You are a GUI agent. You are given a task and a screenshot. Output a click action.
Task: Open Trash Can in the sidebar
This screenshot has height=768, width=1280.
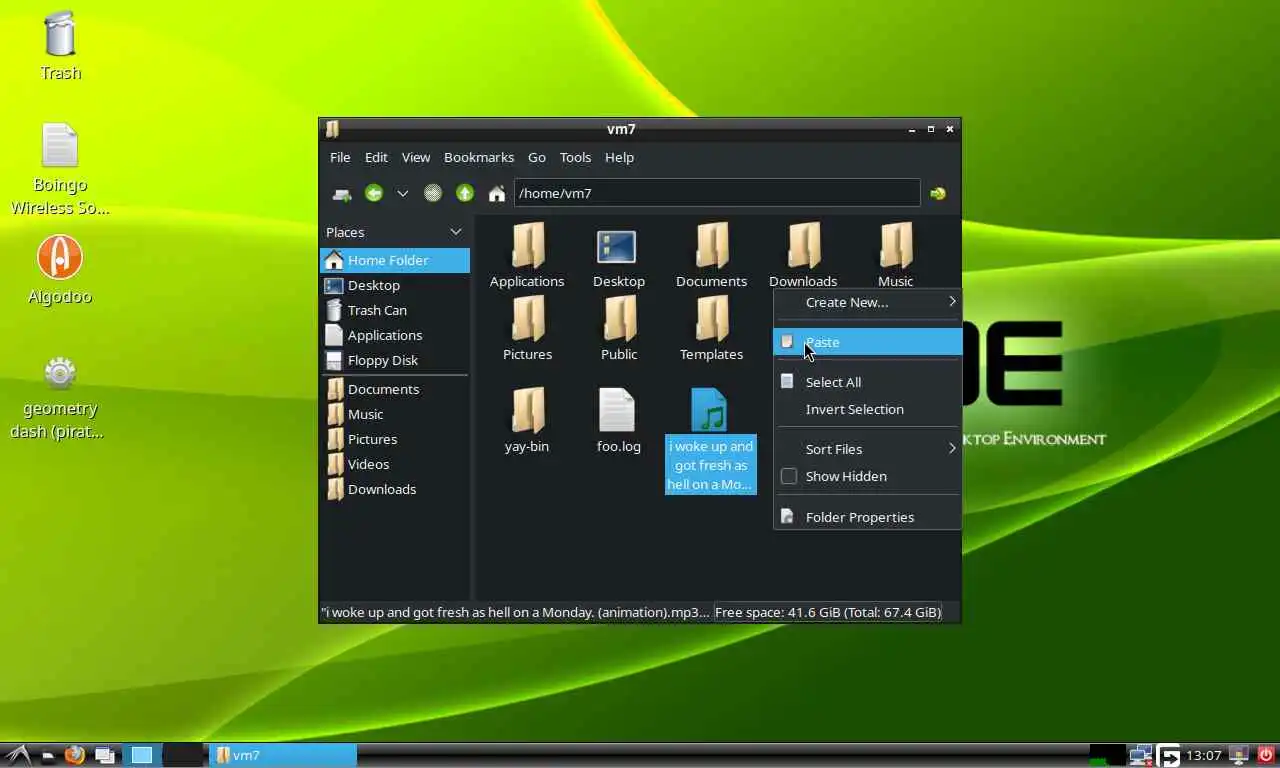tap(394, 310)
